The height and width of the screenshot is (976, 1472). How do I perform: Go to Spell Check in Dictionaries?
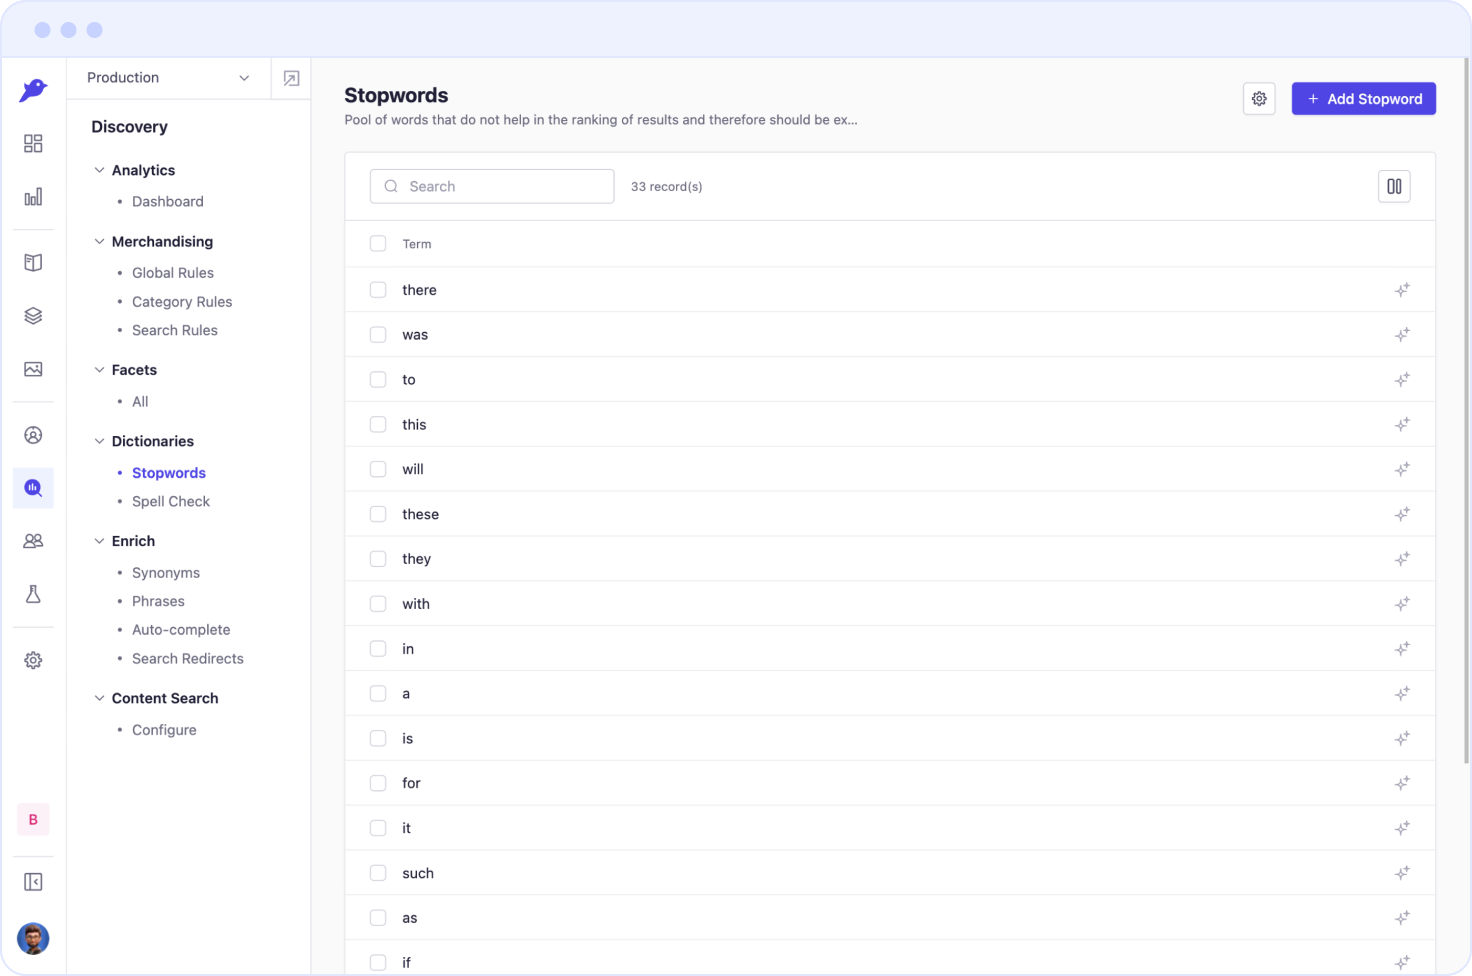[x=171, y=502]
